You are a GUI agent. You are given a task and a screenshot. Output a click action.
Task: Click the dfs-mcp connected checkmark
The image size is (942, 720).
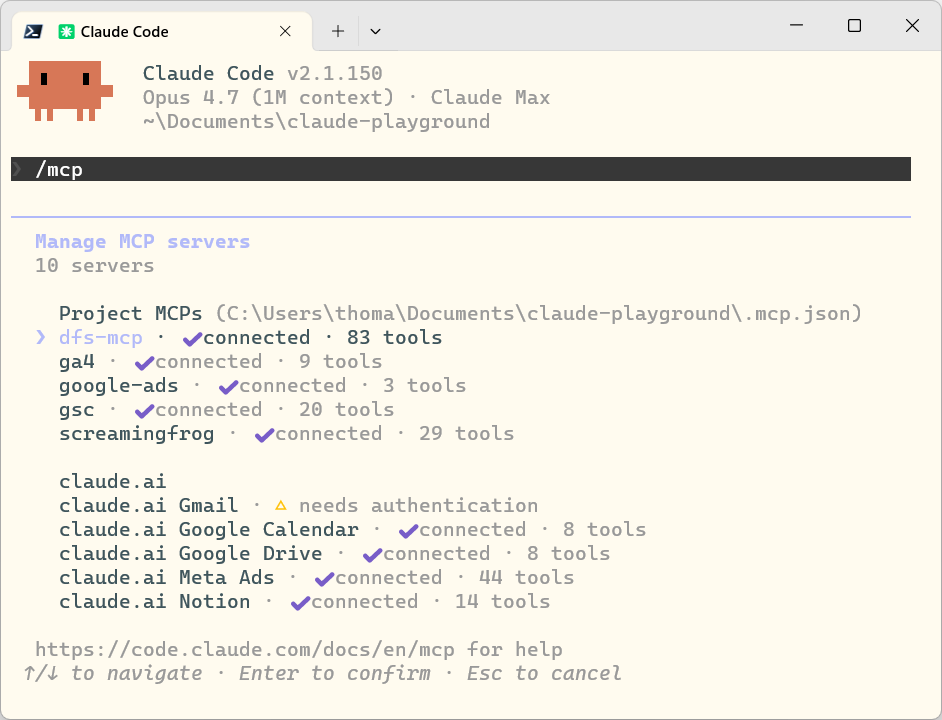[192, 339]
